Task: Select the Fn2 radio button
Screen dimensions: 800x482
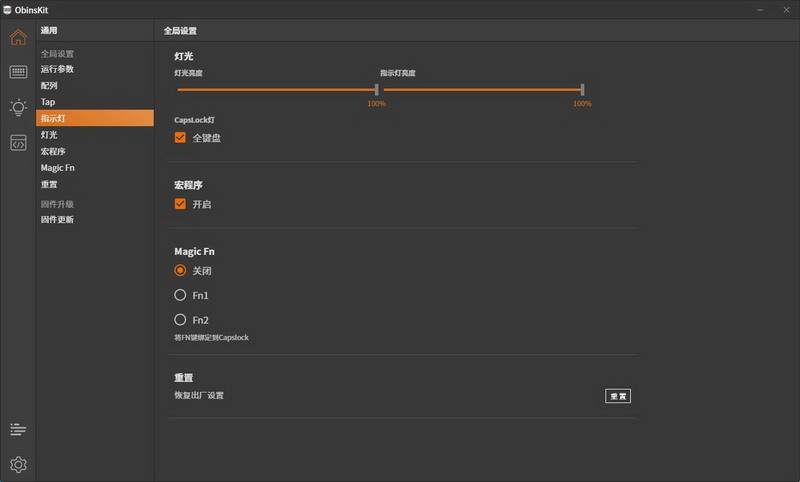Action: tap(181, 320)
